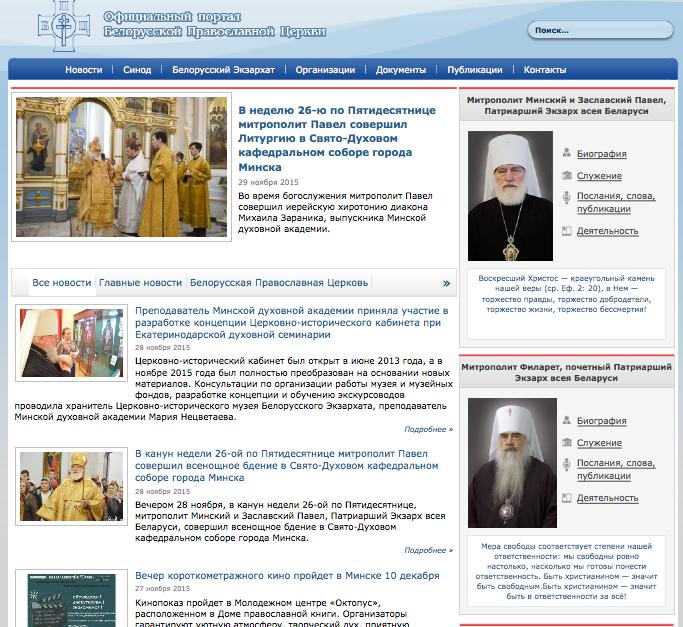Click the microphone icon beside Filaret's Послания
This screenshot has width=683, height=627.
click(567, 464)
